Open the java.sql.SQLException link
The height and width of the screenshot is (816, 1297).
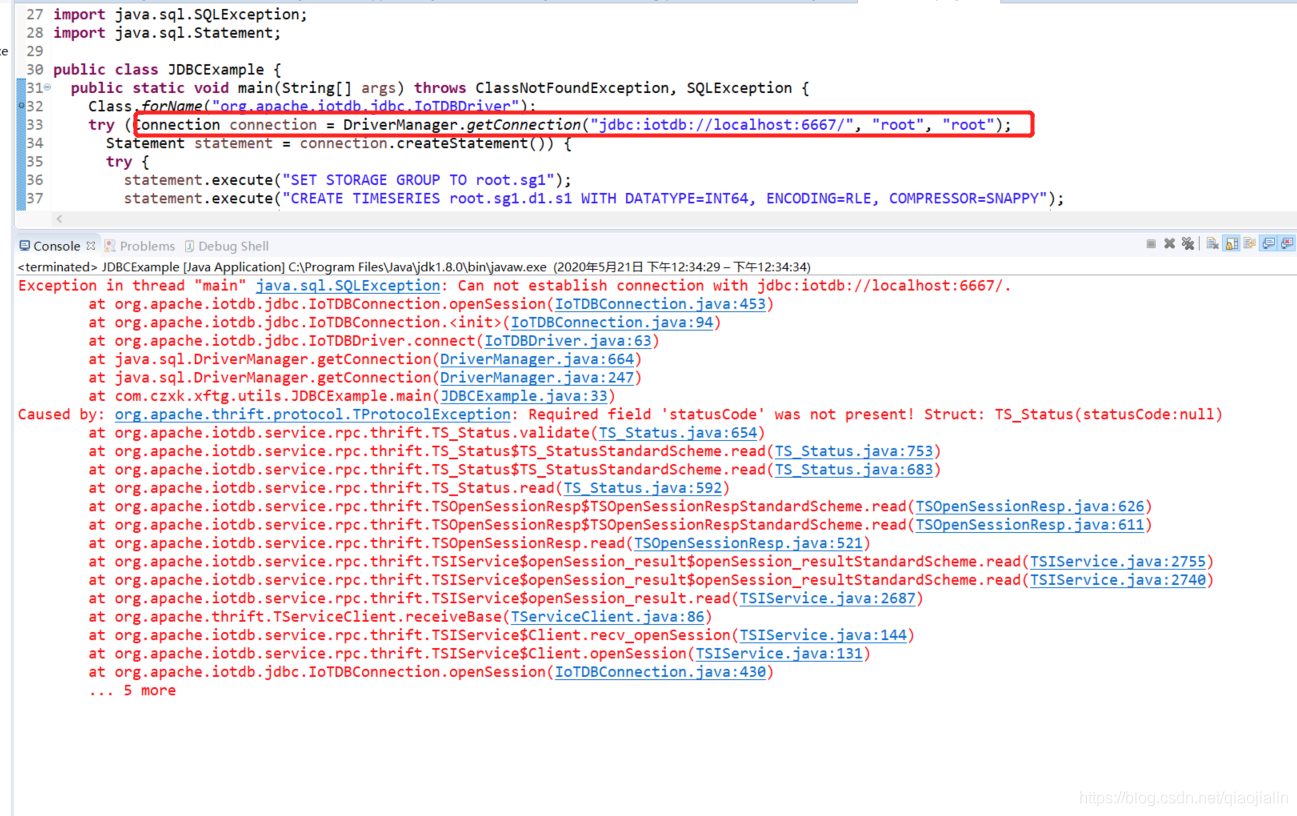tap(348, 286)
